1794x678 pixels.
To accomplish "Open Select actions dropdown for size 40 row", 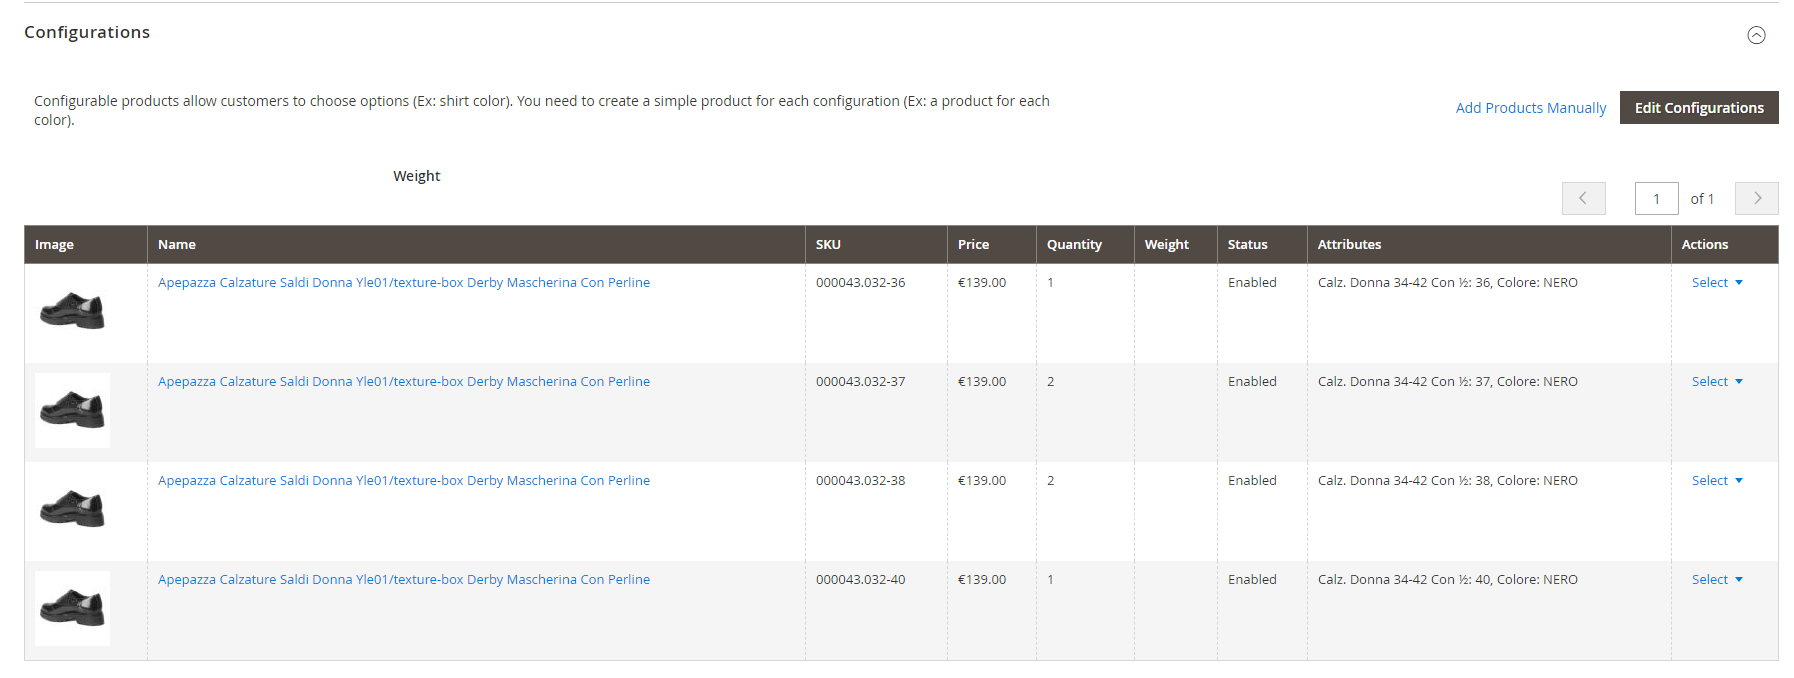I will point(1717,580).
